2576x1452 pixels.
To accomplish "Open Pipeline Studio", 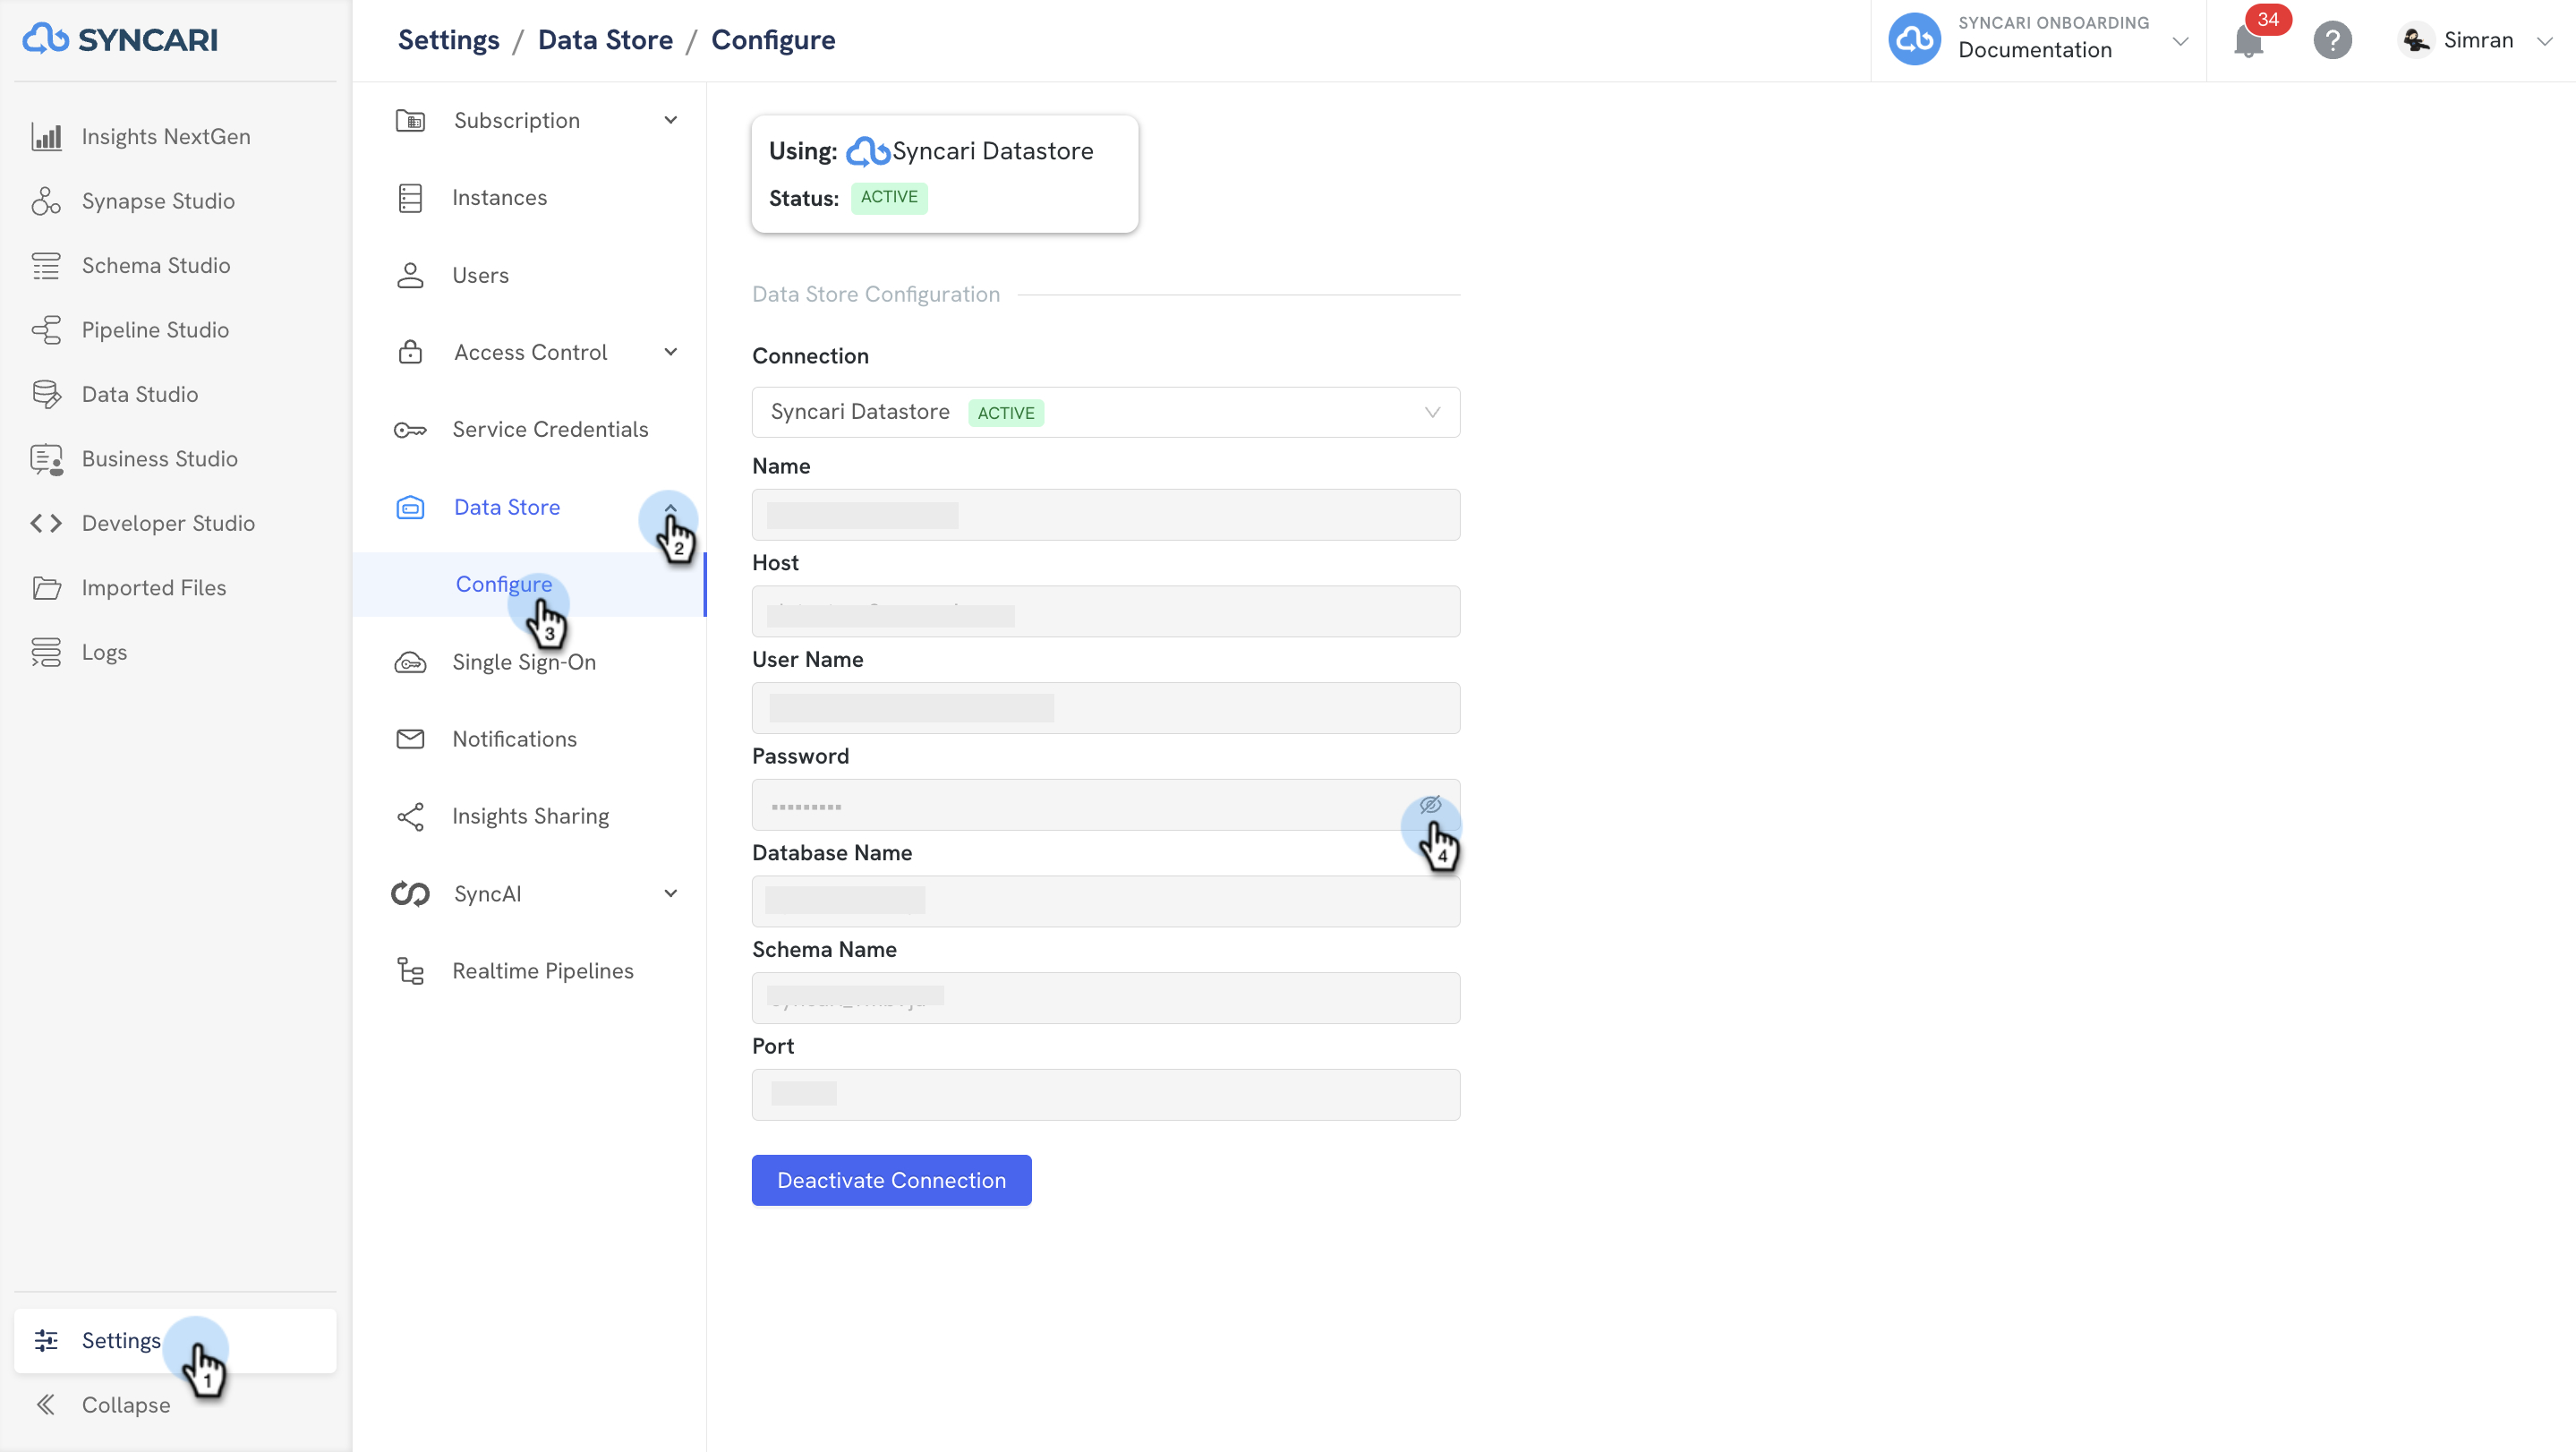I will (x=155, y=330).
